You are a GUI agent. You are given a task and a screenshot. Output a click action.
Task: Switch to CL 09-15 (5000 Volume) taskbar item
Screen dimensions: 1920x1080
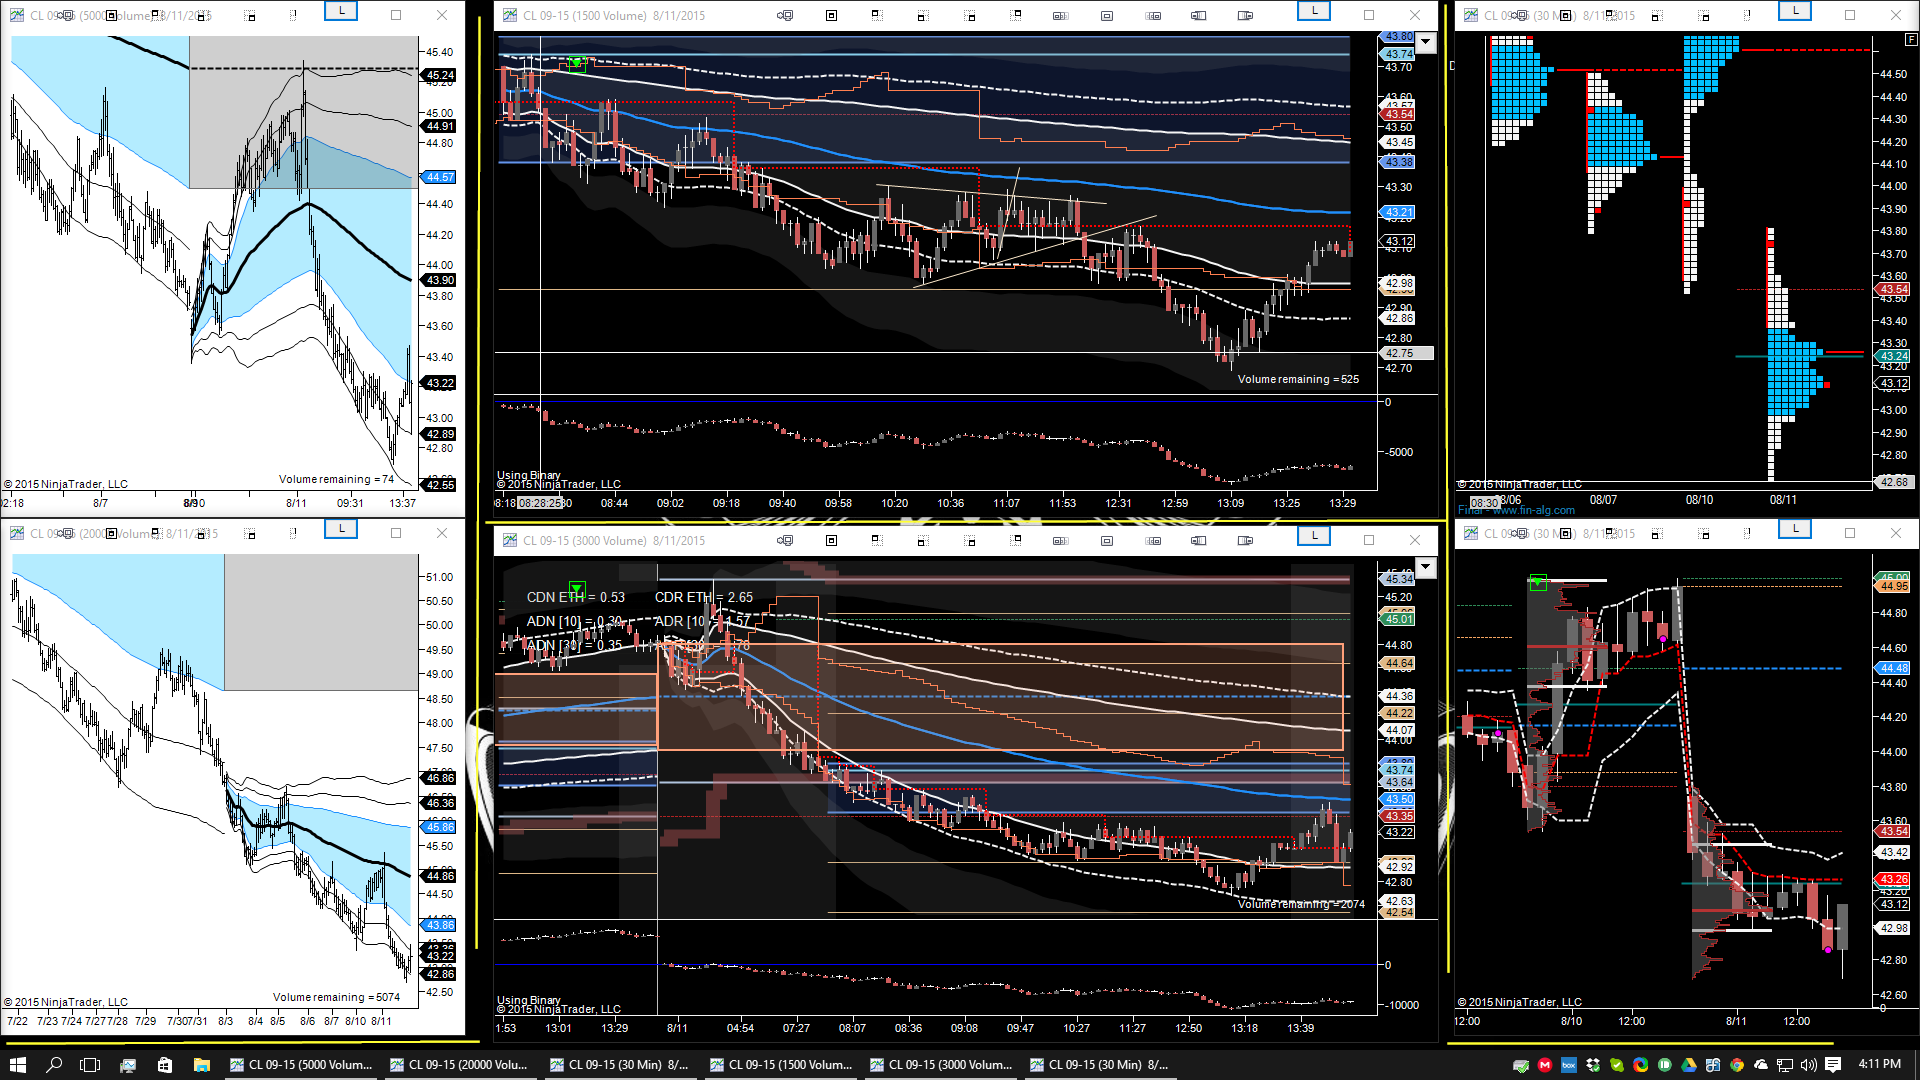(x=300, y=1065)
